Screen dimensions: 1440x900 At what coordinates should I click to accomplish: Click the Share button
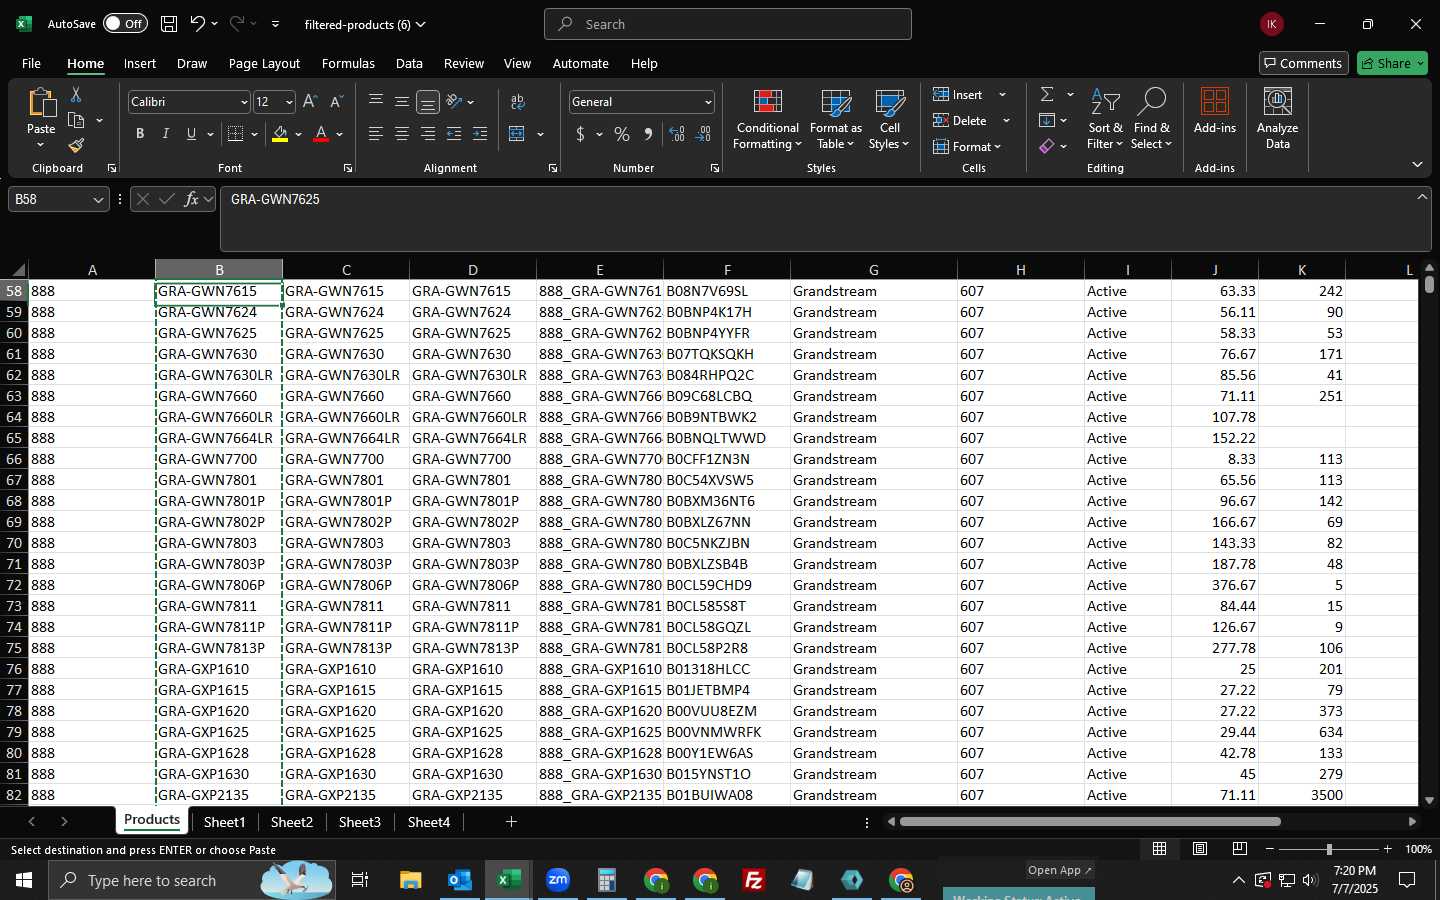1392,63
